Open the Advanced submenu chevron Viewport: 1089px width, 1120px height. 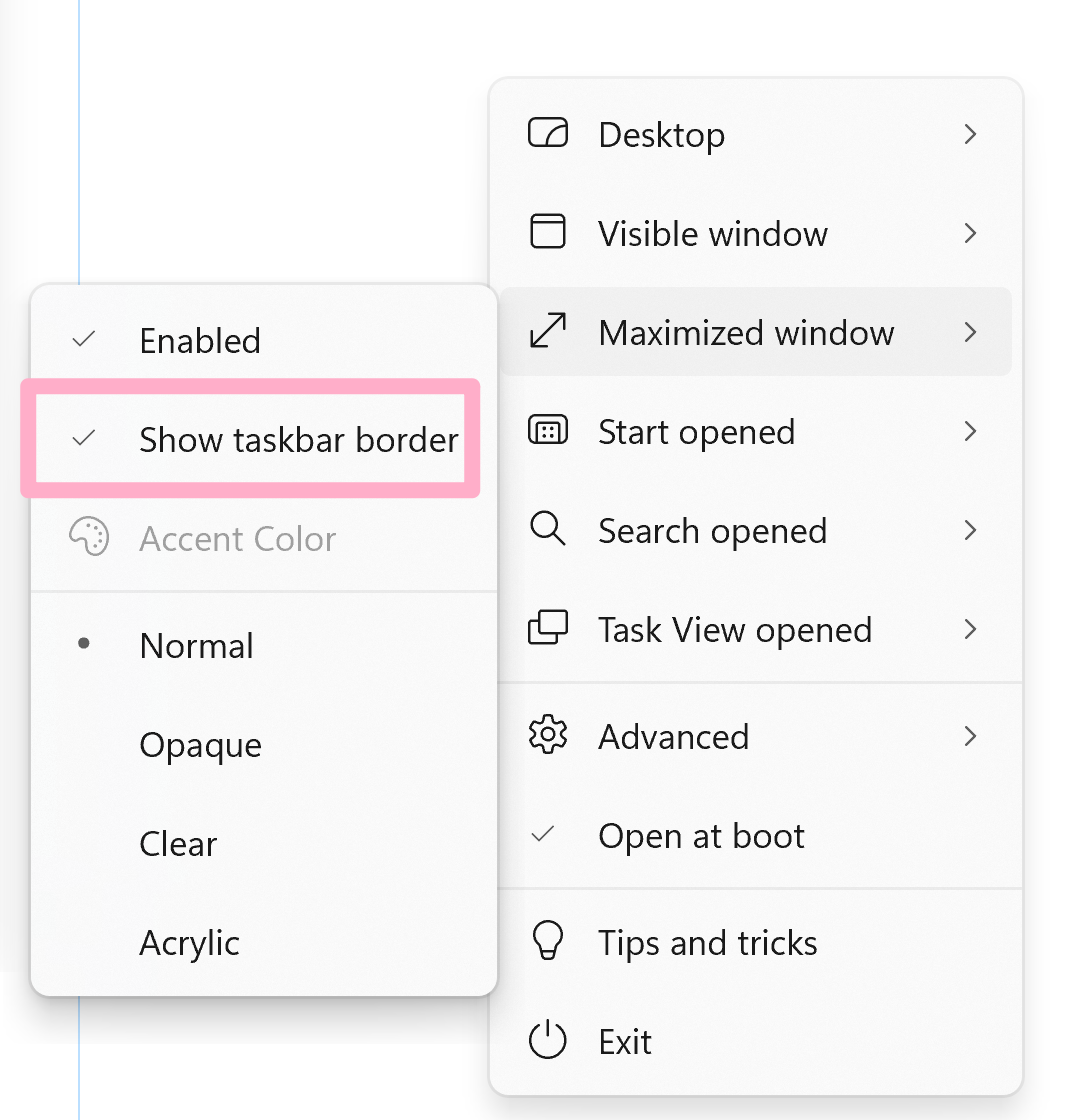(969, 736)
